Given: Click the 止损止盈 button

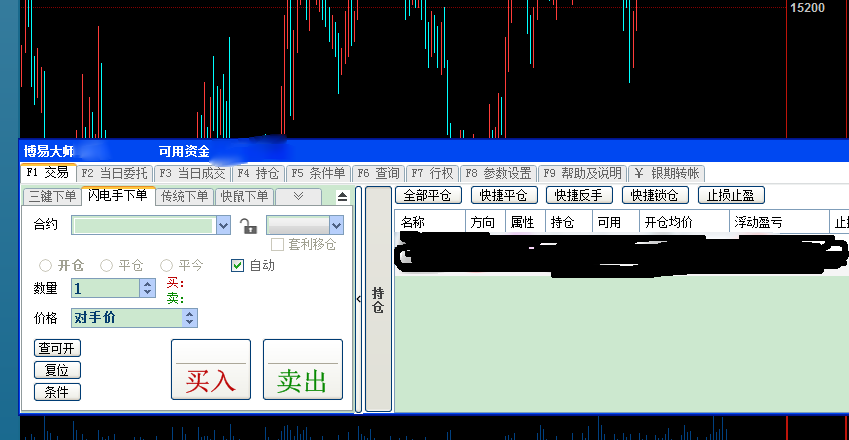Looking at the screenshot, I should pyautogui.click(x=731, y=195).
